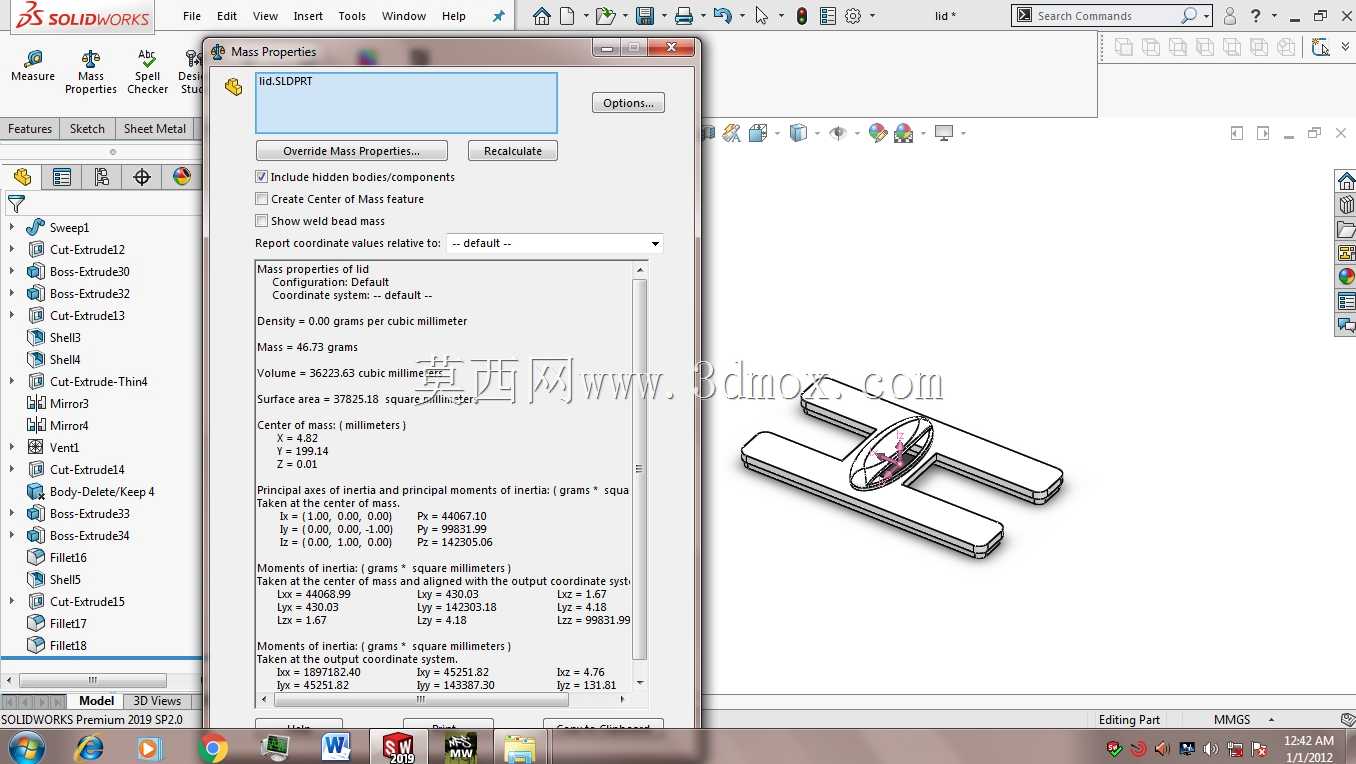Open the DisplayManager color ball tab
The image size is (1356, 764).
coord(181,177)
